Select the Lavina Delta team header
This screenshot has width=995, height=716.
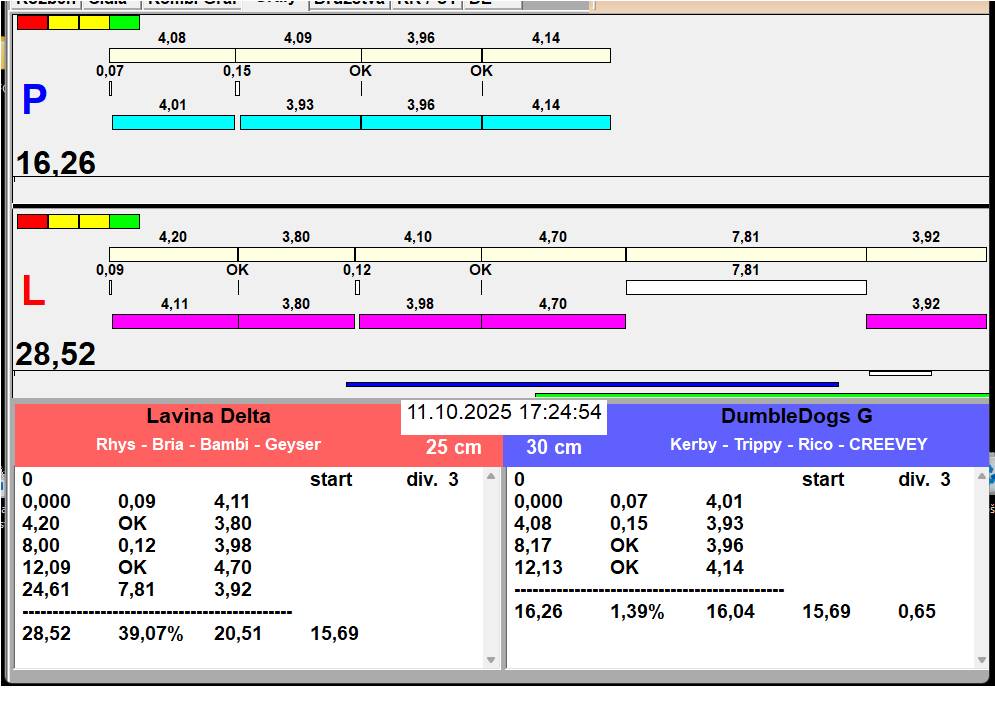pyautogui.click(x=208, y=417)
